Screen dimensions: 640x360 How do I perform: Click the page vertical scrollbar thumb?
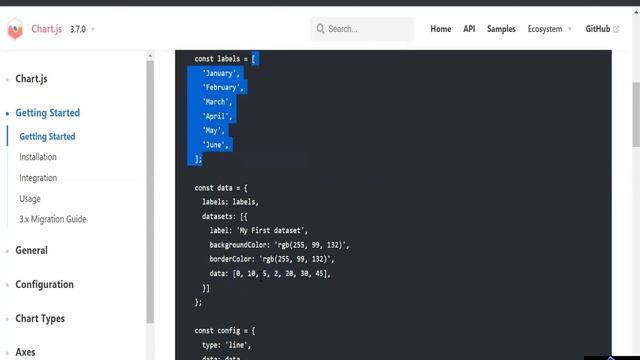click(x=636, y=114)
